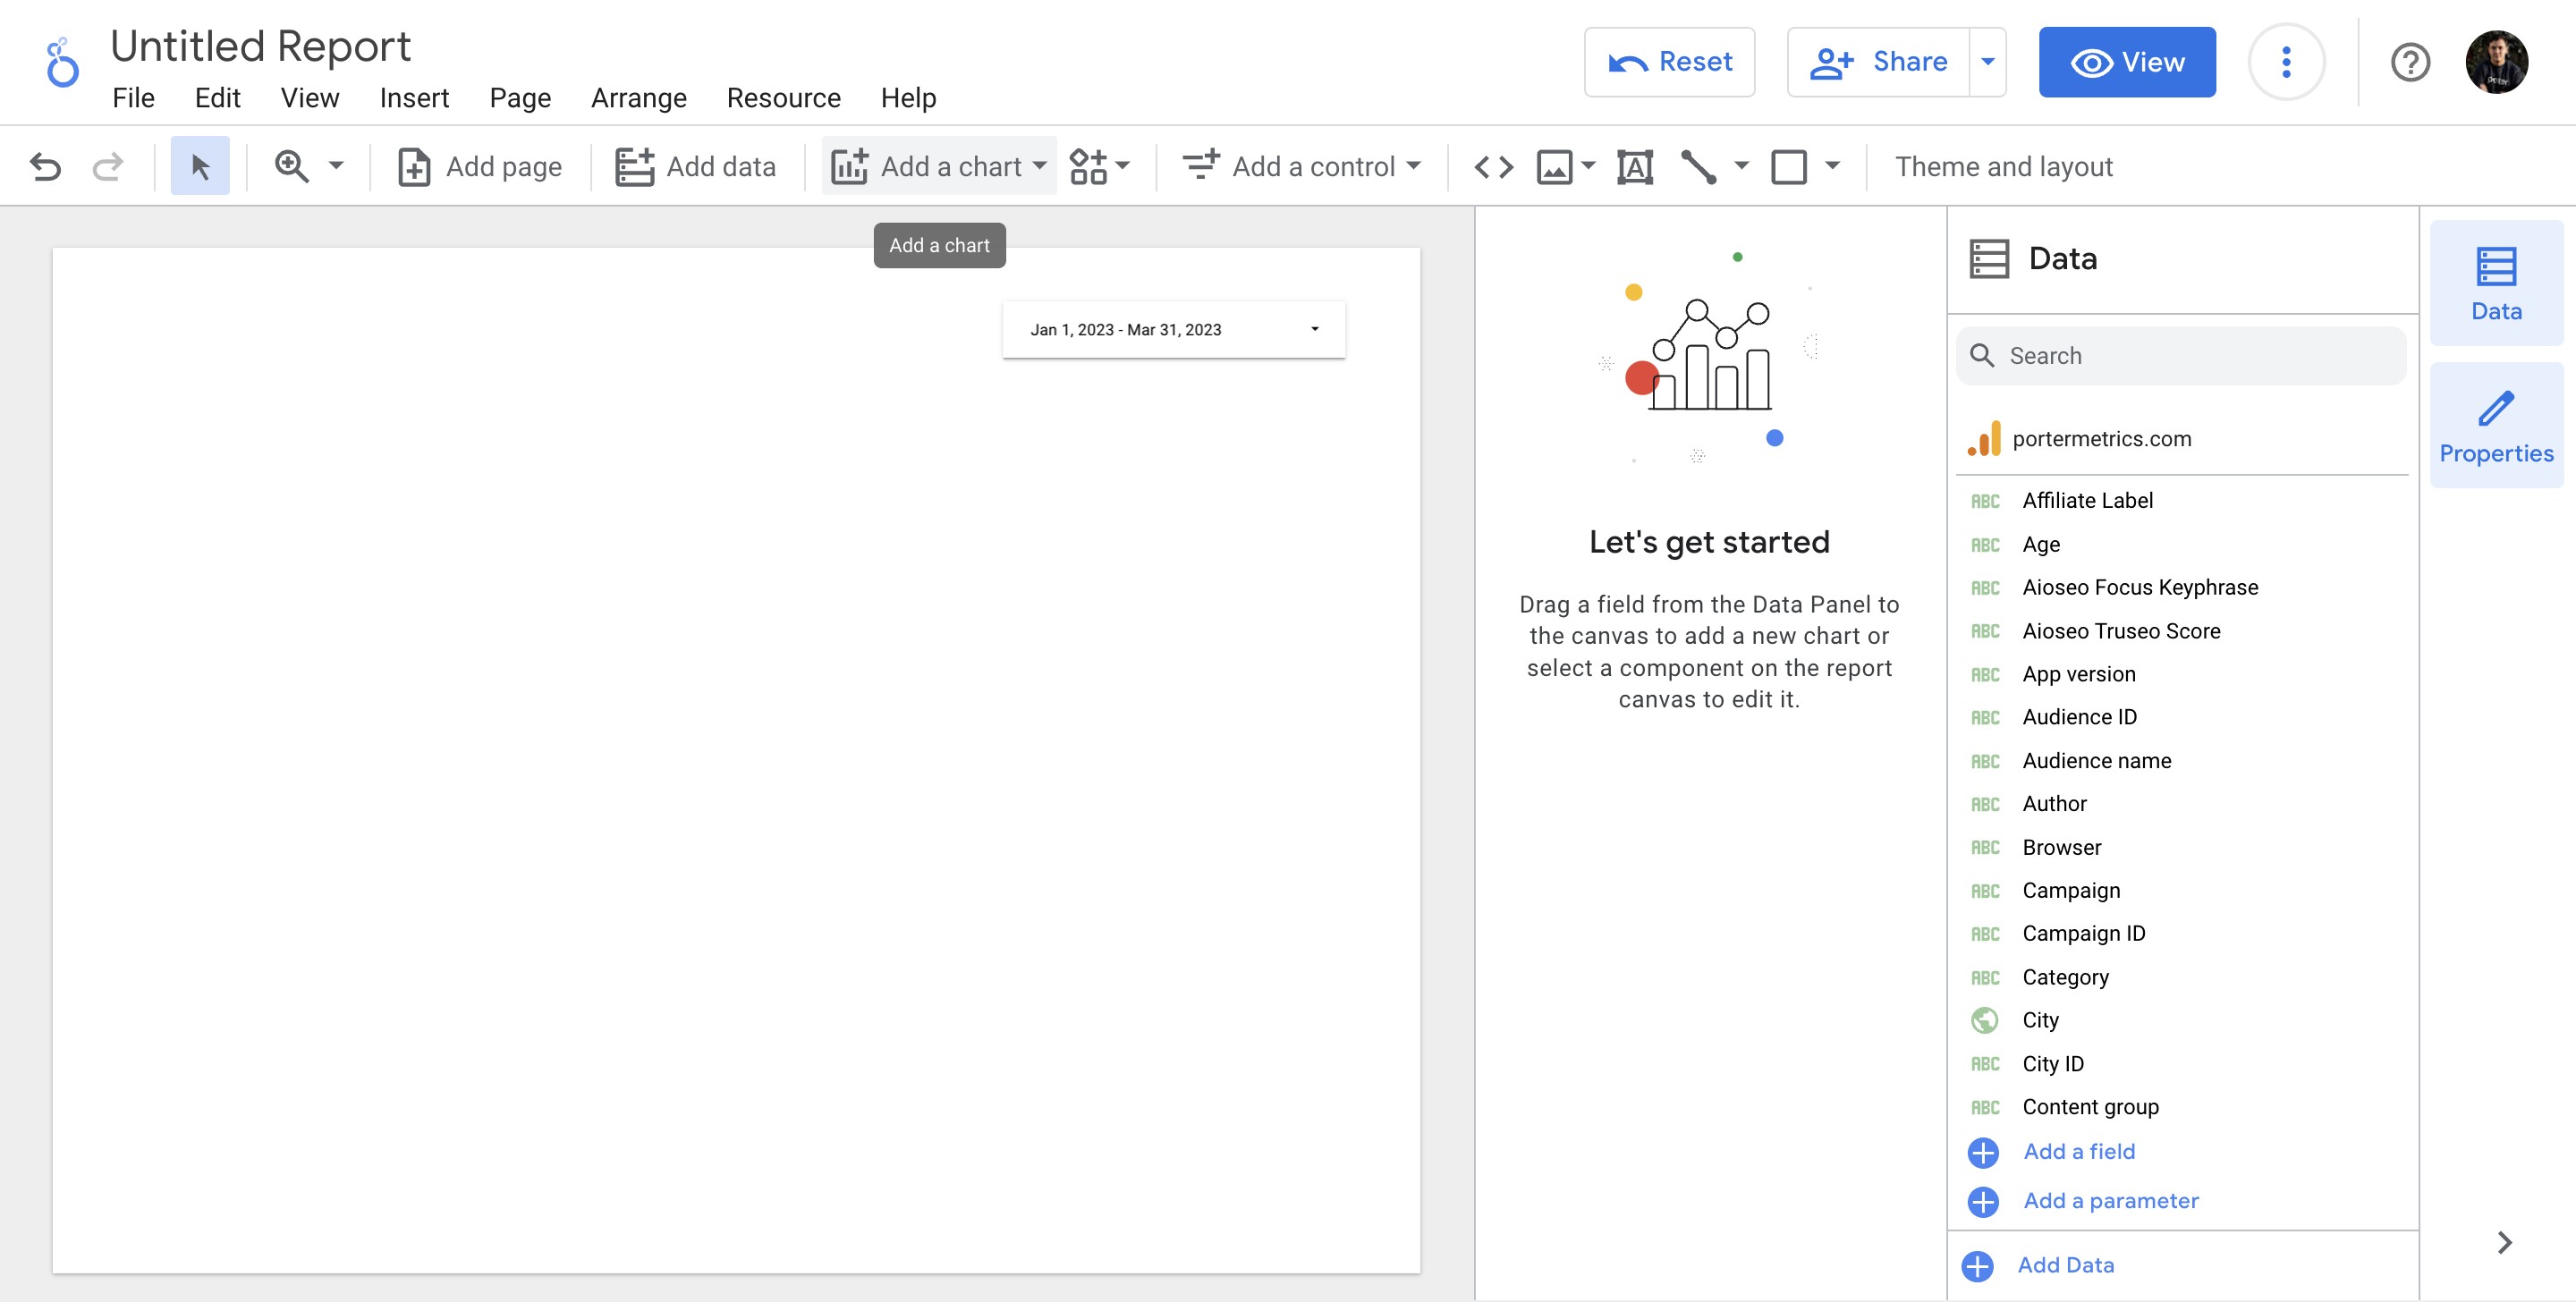
Task: Open the Add a chart menu
Action: coord(938,166)
